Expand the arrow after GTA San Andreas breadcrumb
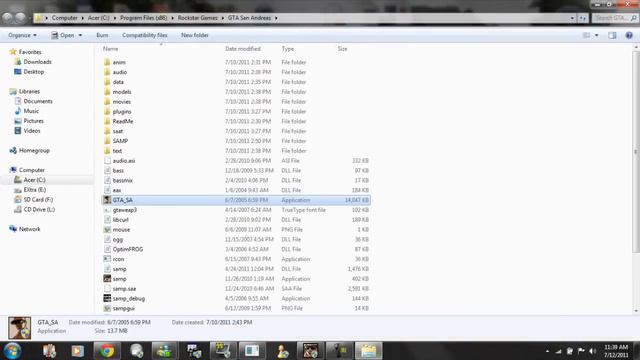 pyautogui.click(x=276, y=18)
